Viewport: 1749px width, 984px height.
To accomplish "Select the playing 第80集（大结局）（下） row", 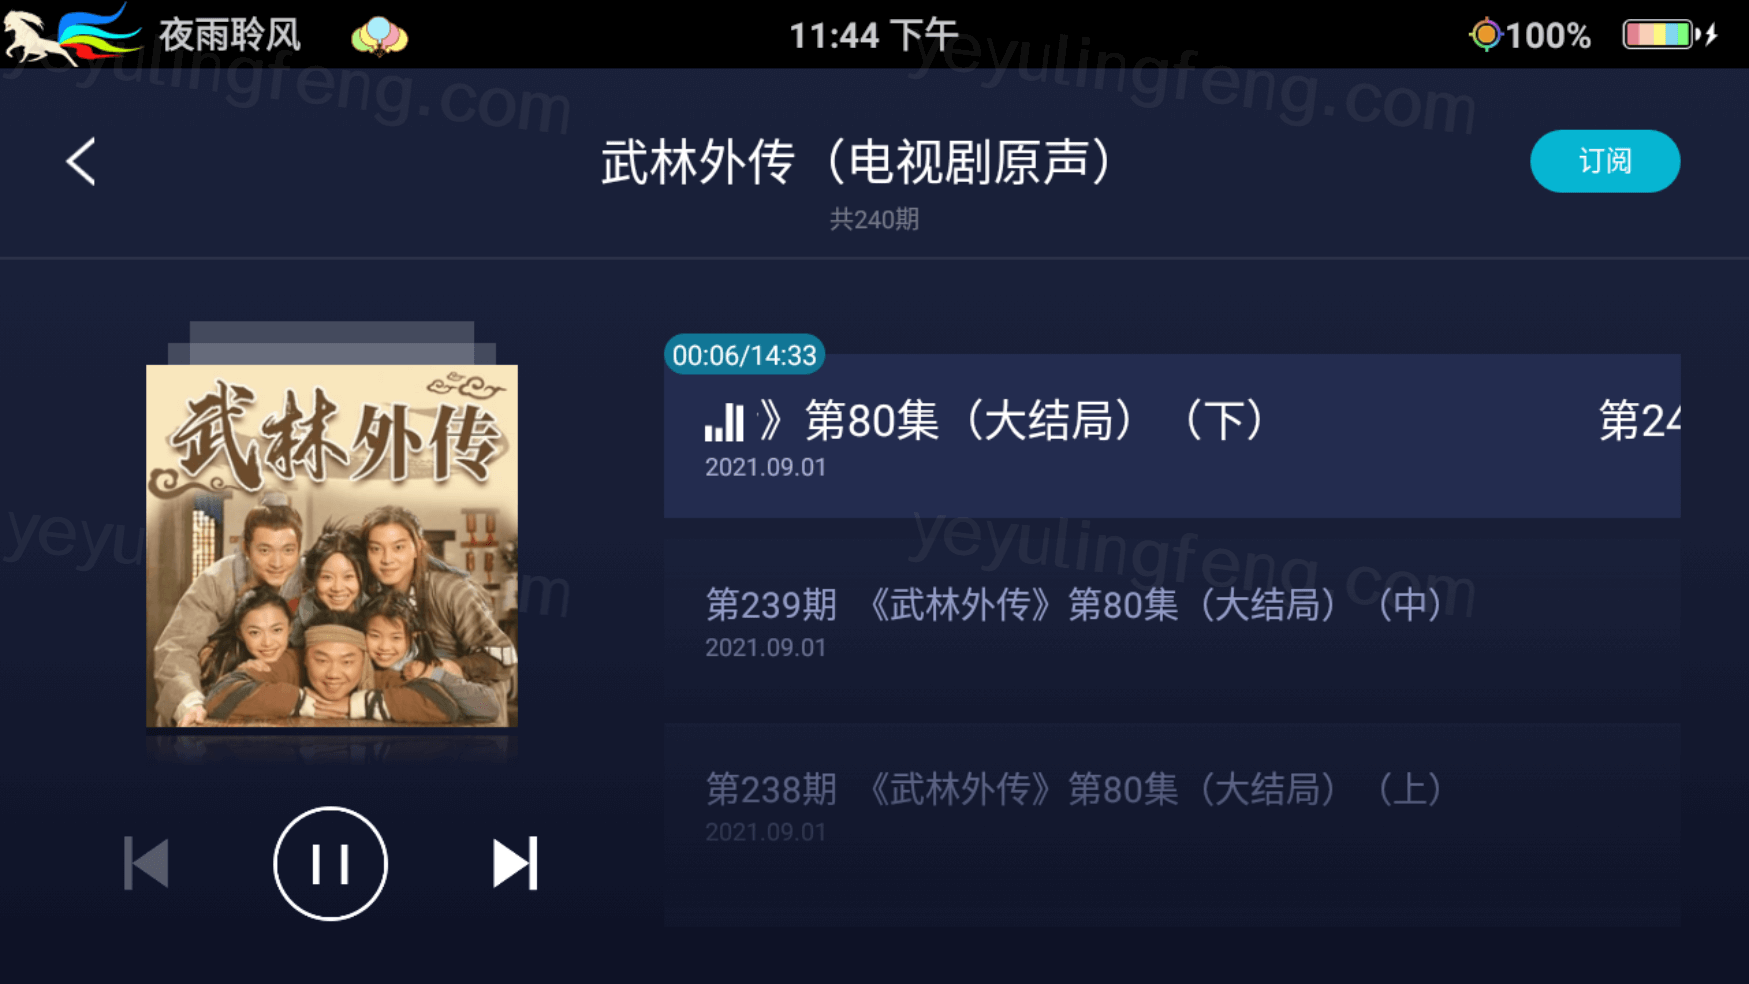I will click(1172, 436).
